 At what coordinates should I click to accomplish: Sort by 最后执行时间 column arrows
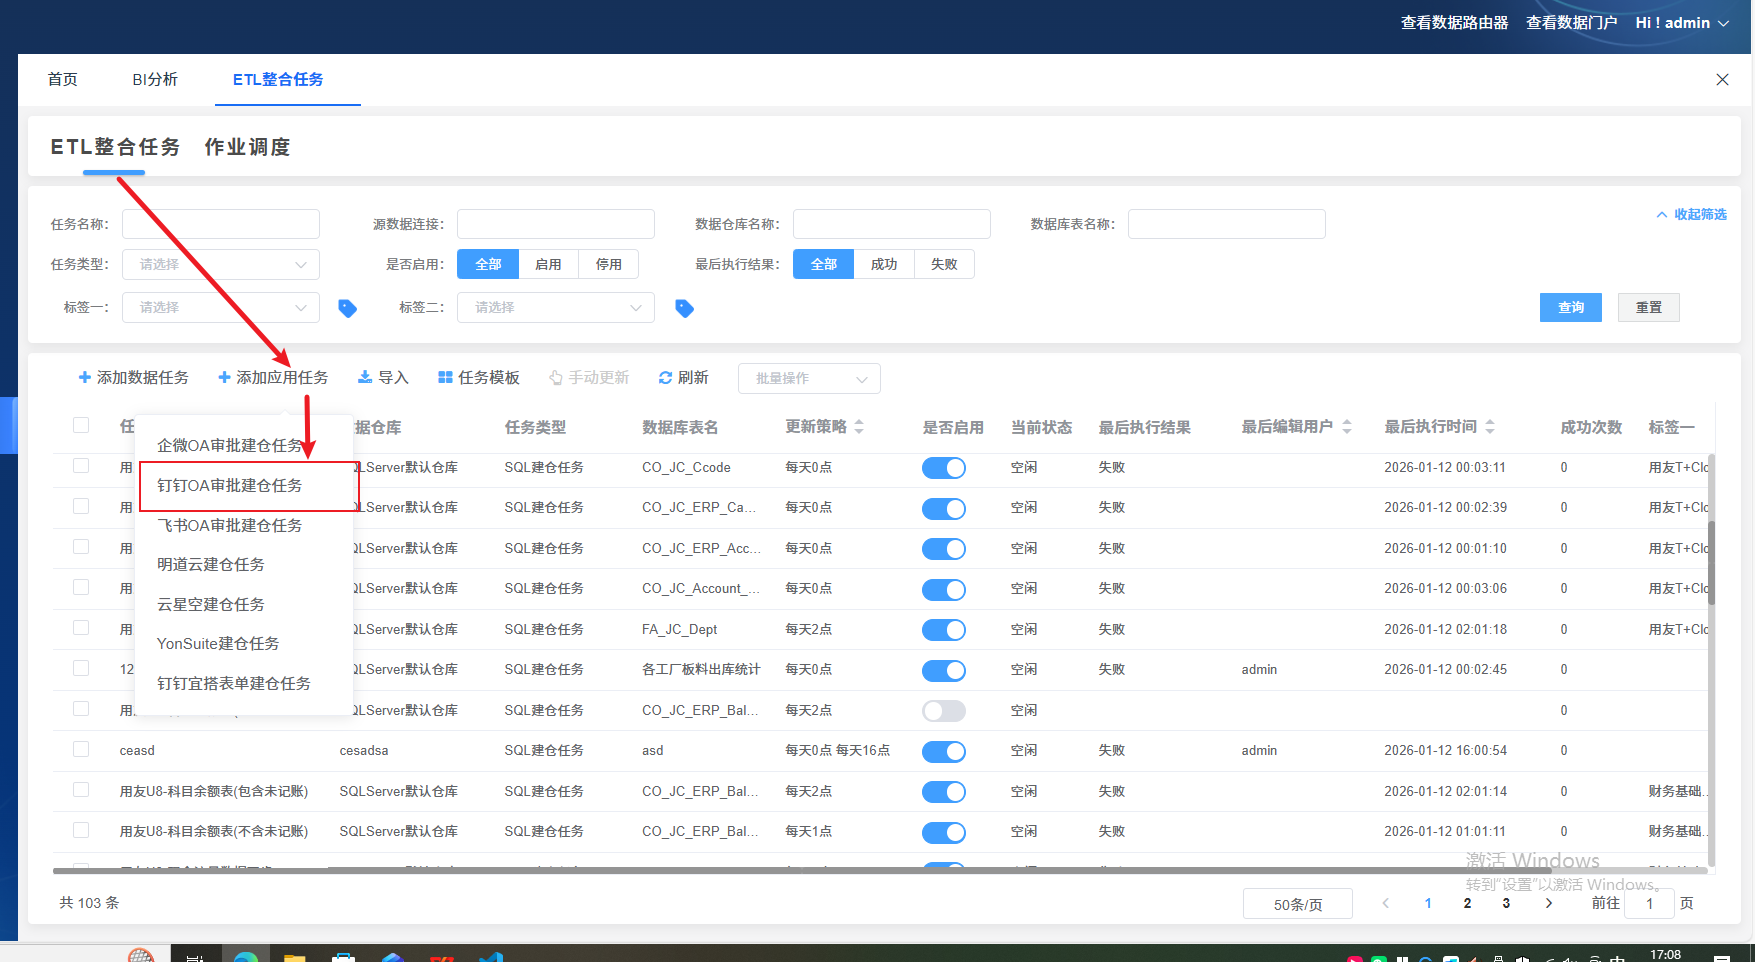(x=1490, y=427)
